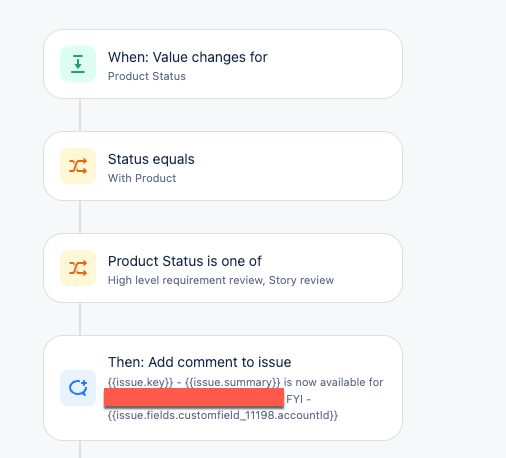The height and width of the screenshot is (458, 506).
Task: Click 'High level requirement review, Story review' values
Action: pyautogui.click(x=221, y=280)
